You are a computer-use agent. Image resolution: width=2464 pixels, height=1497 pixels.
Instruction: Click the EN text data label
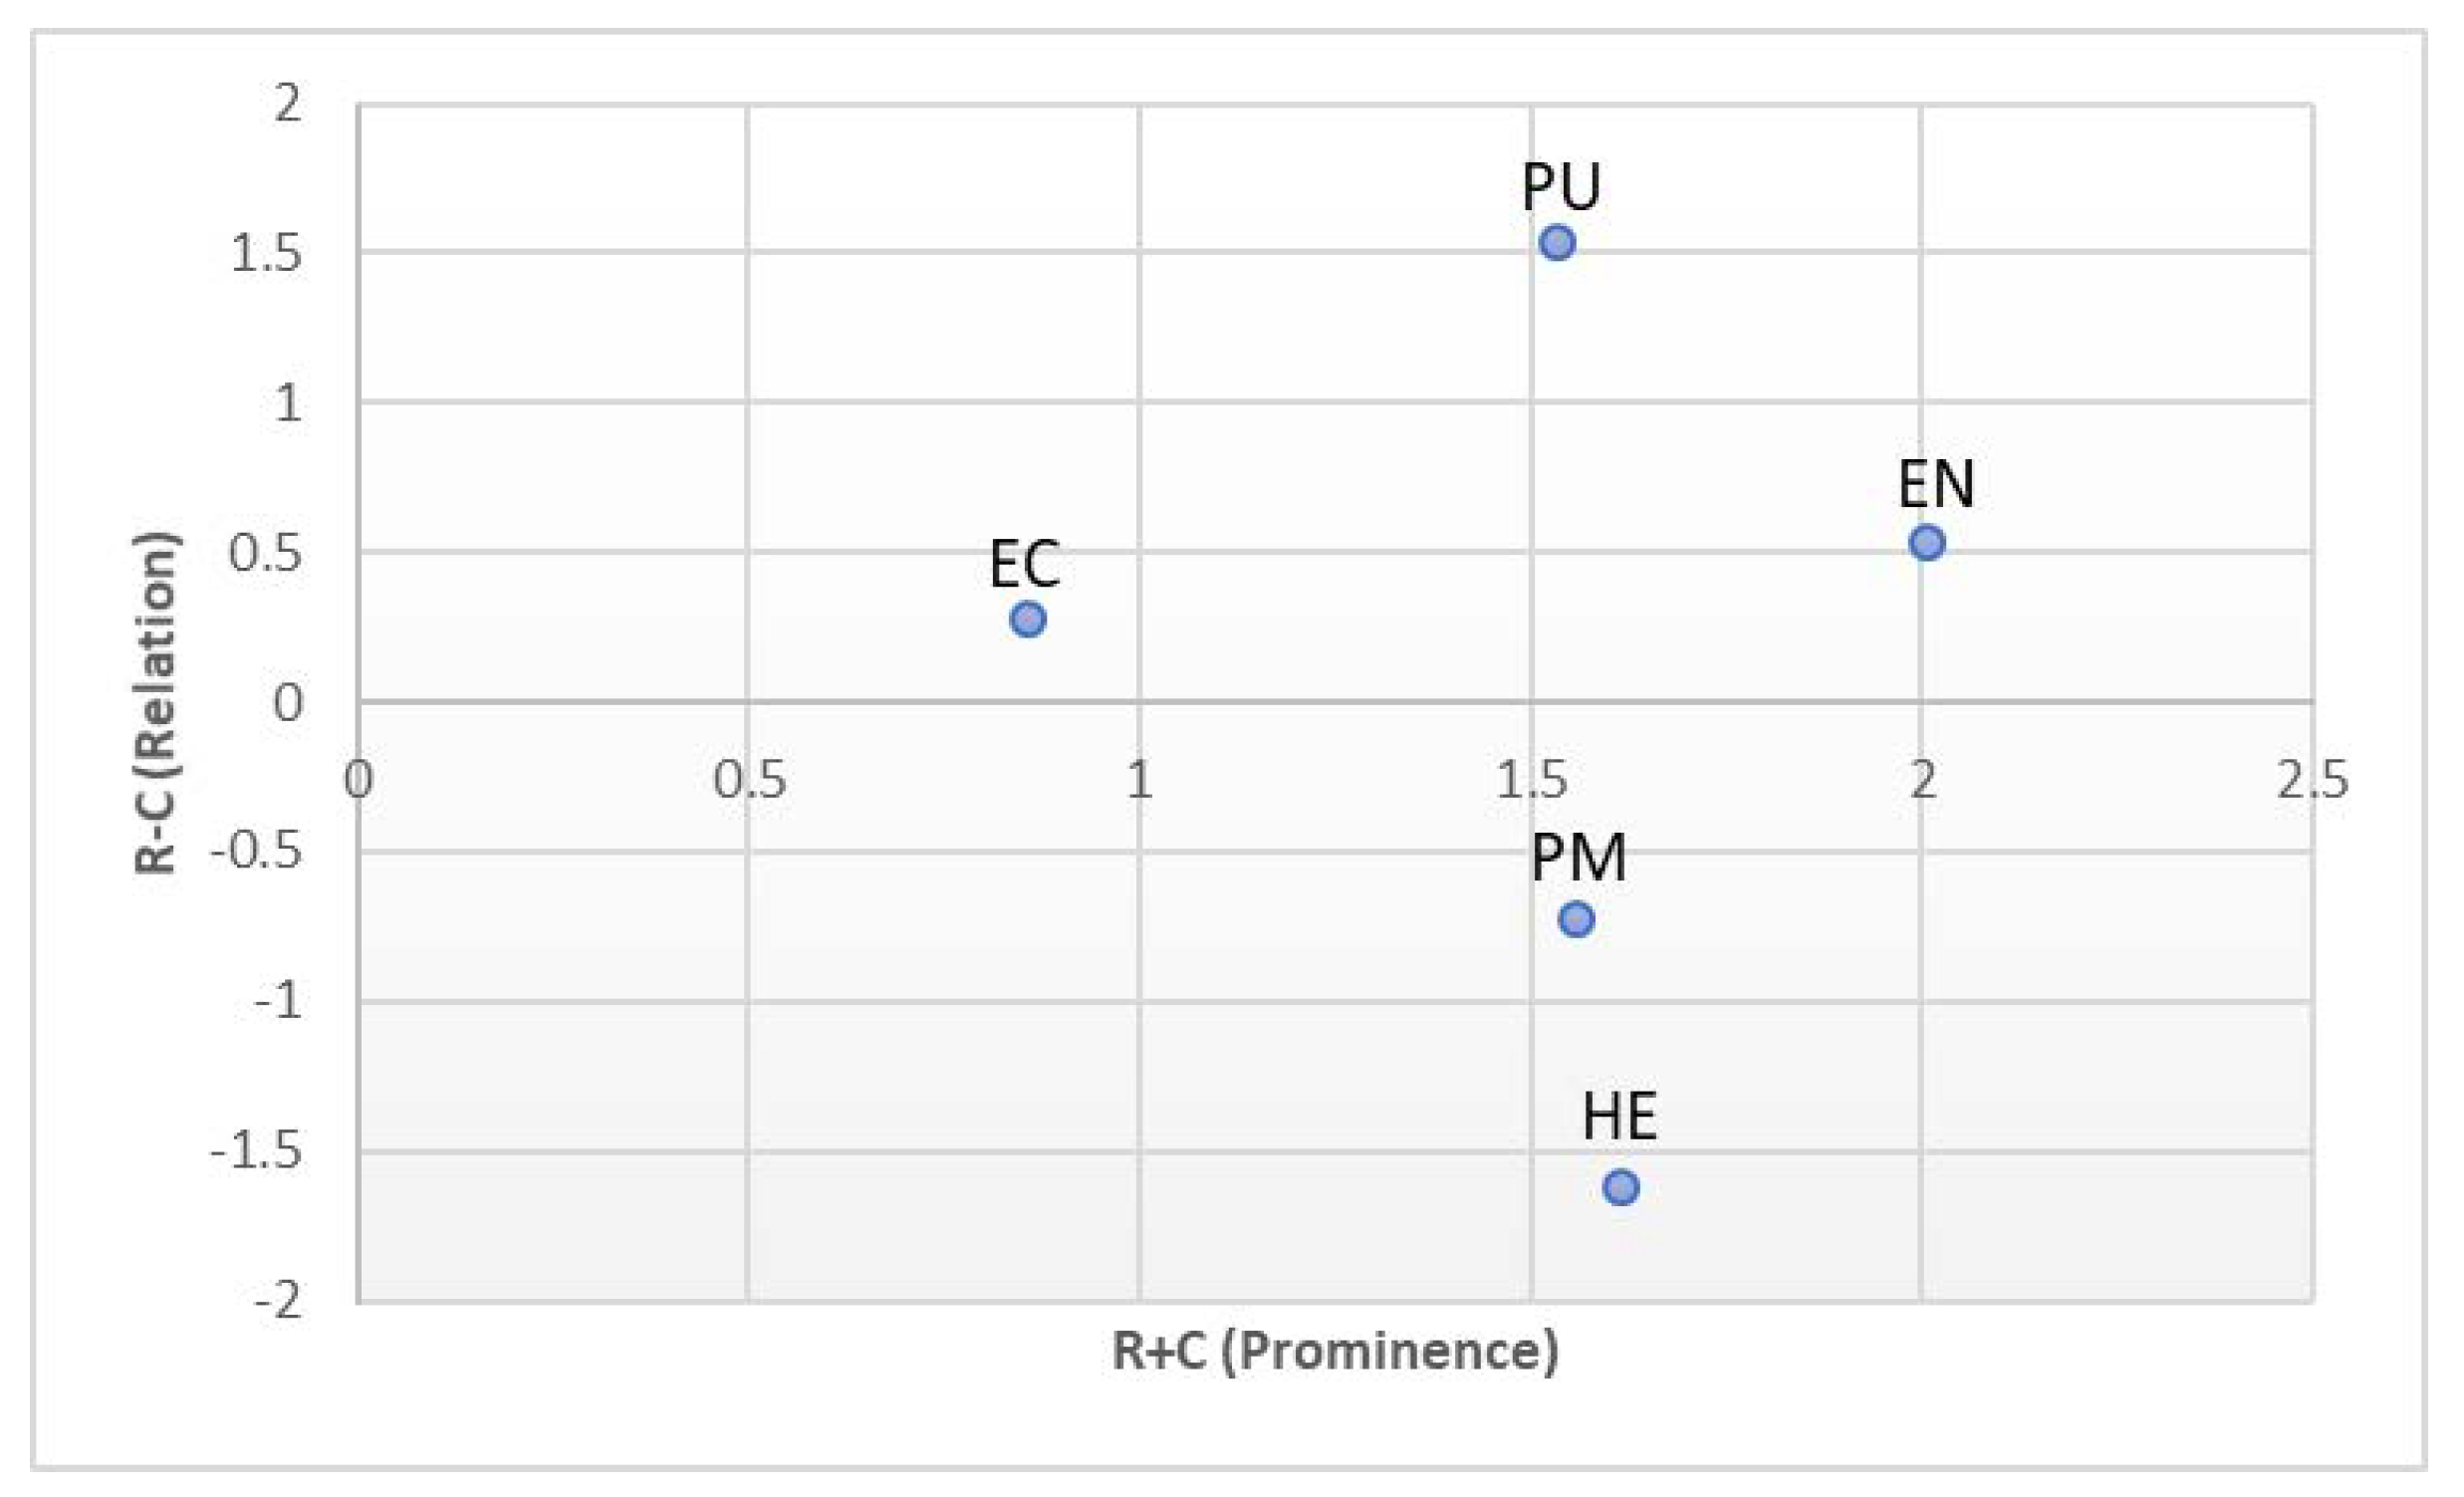1936,485
